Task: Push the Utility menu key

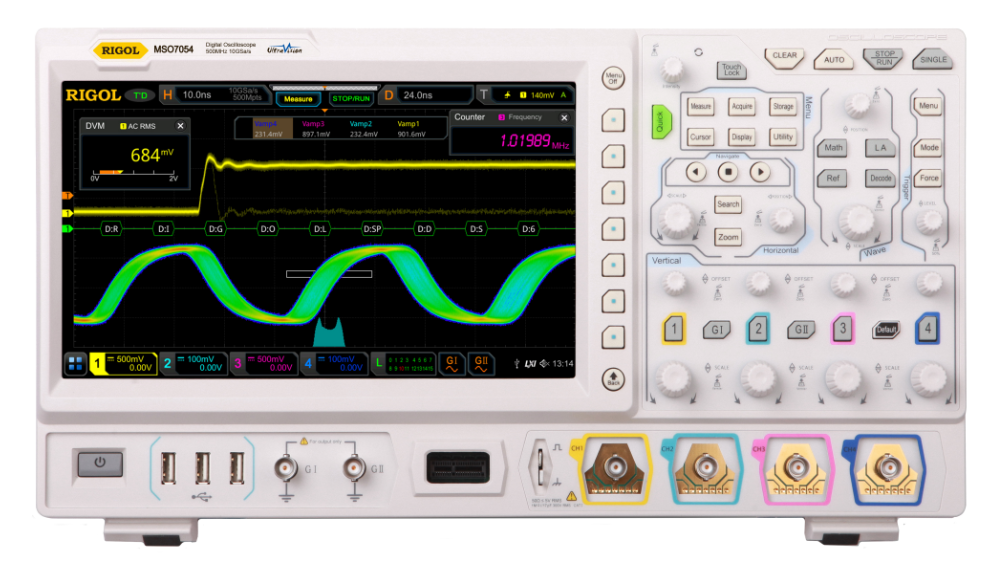Action: pyautogui.click(x=783, y=137)
